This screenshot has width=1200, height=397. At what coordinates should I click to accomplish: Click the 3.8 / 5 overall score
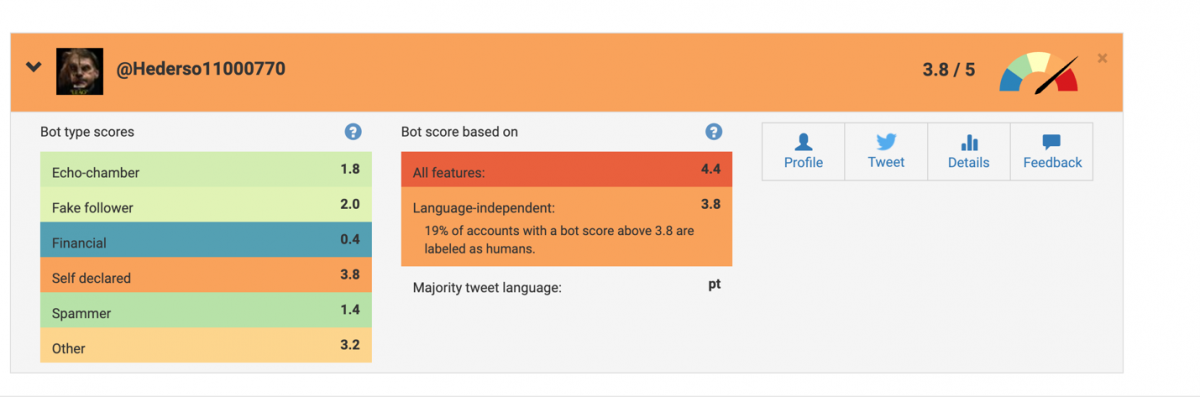[x=948, y=71]
